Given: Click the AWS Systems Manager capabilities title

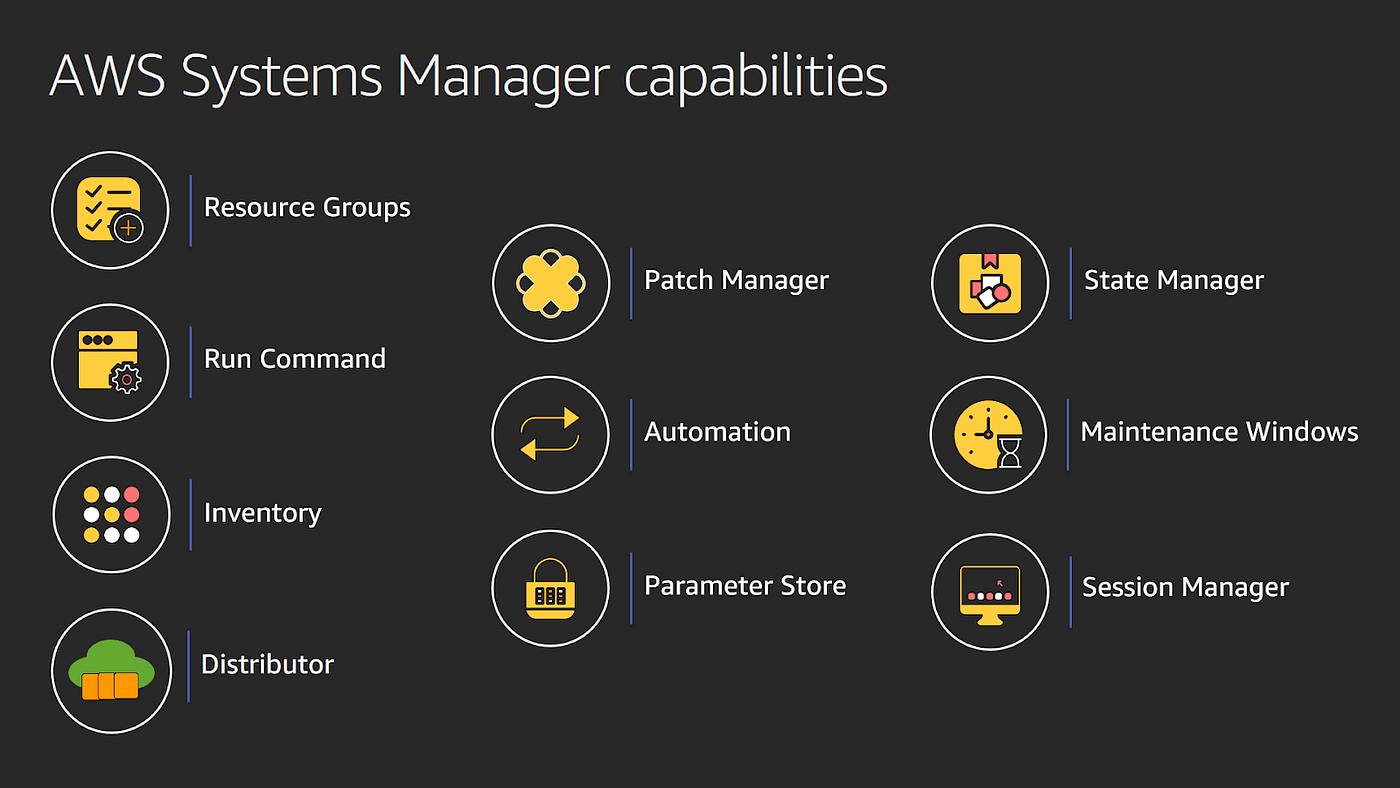Looking at the screenshot, I should pyautogui.click(x=467, y=75).
